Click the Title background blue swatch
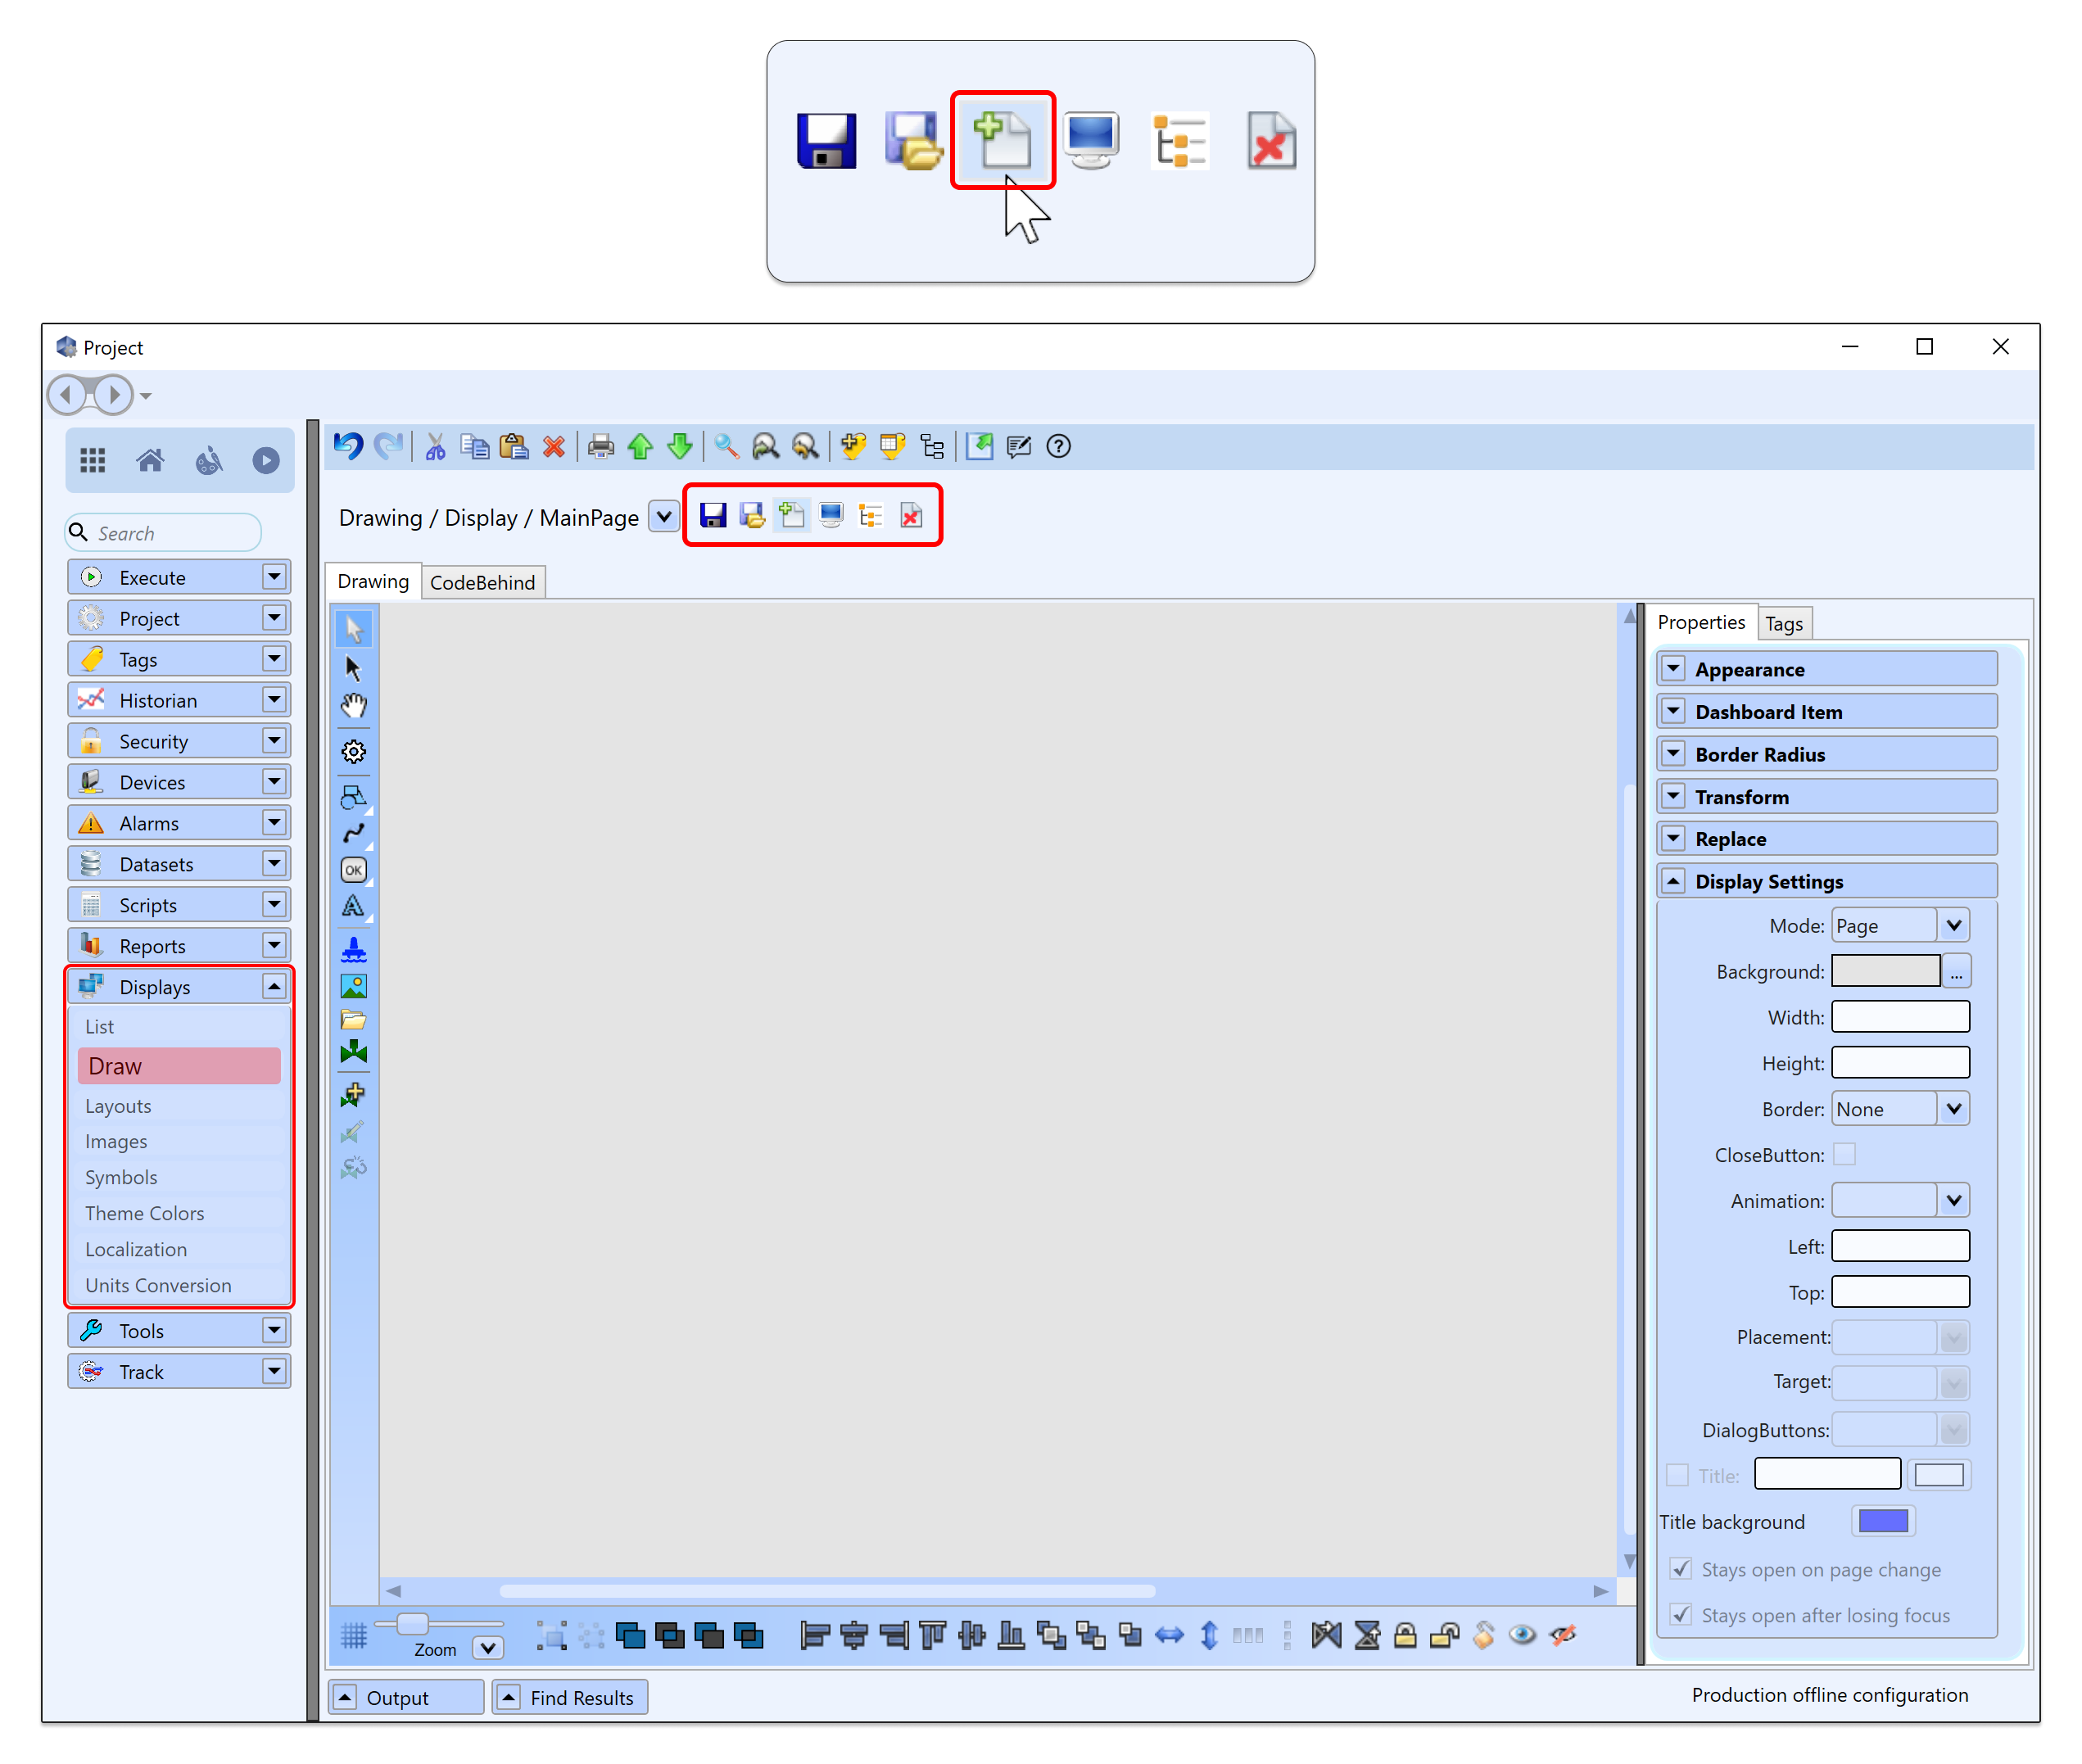2082x1764 pixels. click(x=1882, y=1521)
